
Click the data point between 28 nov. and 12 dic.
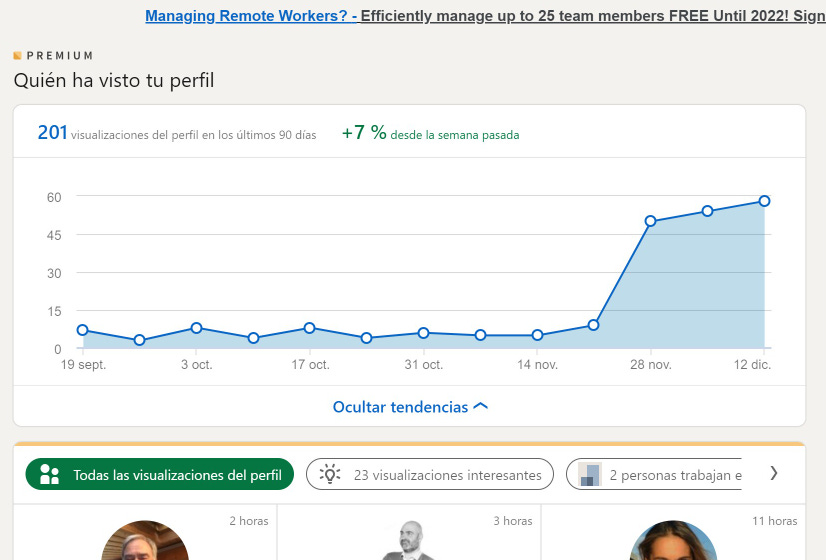[707, 211]
